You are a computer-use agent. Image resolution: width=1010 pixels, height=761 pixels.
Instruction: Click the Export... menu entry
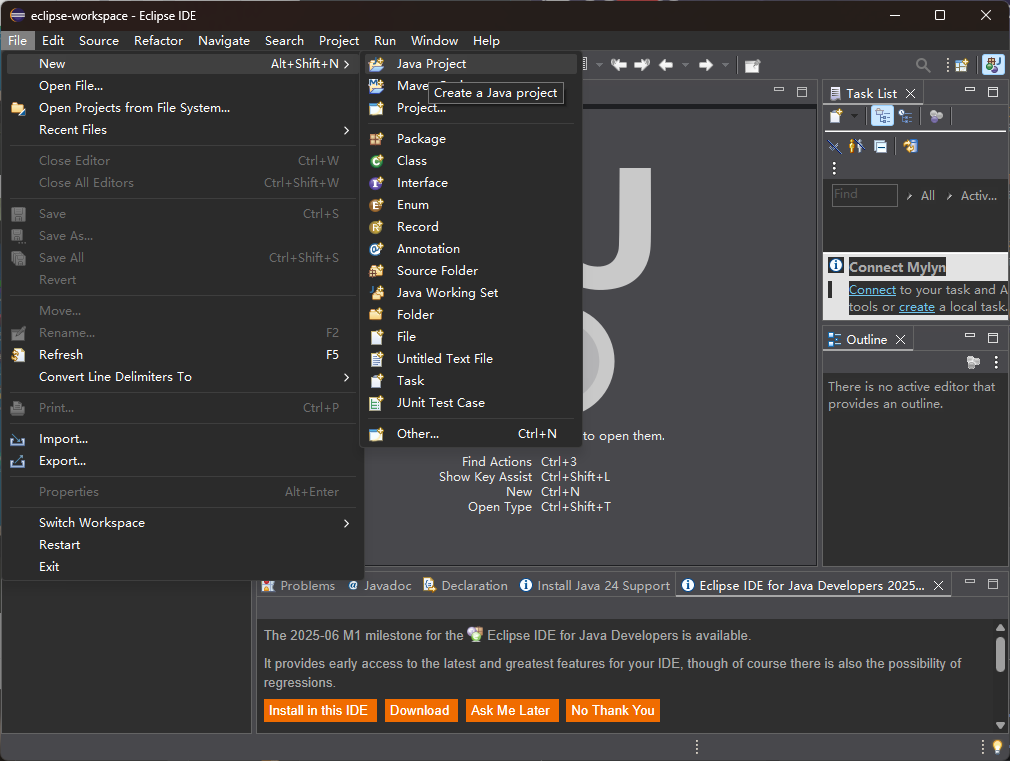tap(182, 461)
